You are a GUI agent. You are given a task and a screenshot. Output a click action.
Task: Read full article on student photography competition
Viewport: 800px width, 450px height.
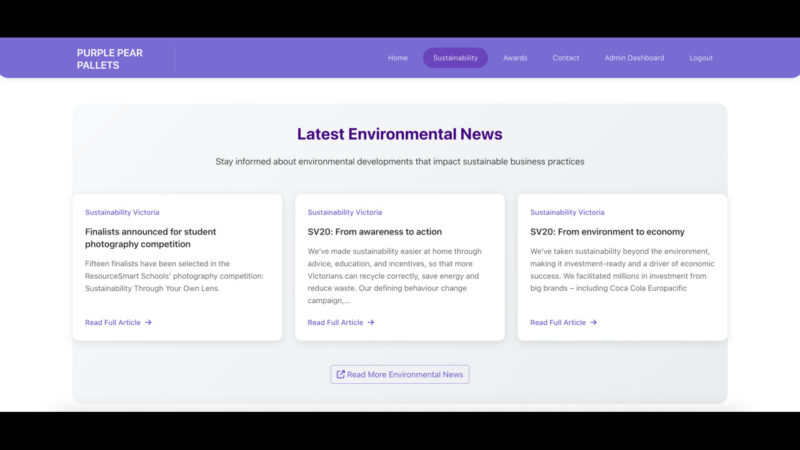[x=118, y=322]
